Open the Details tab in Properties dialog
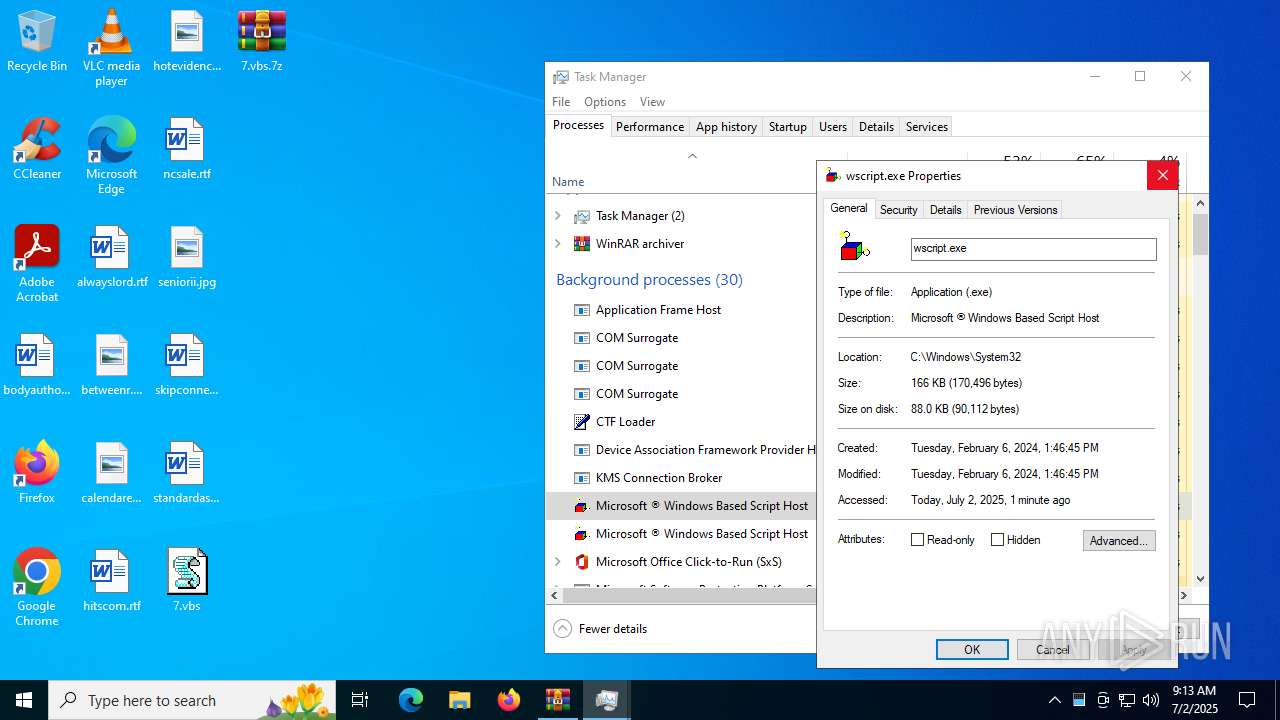 (x=945, y=210)
